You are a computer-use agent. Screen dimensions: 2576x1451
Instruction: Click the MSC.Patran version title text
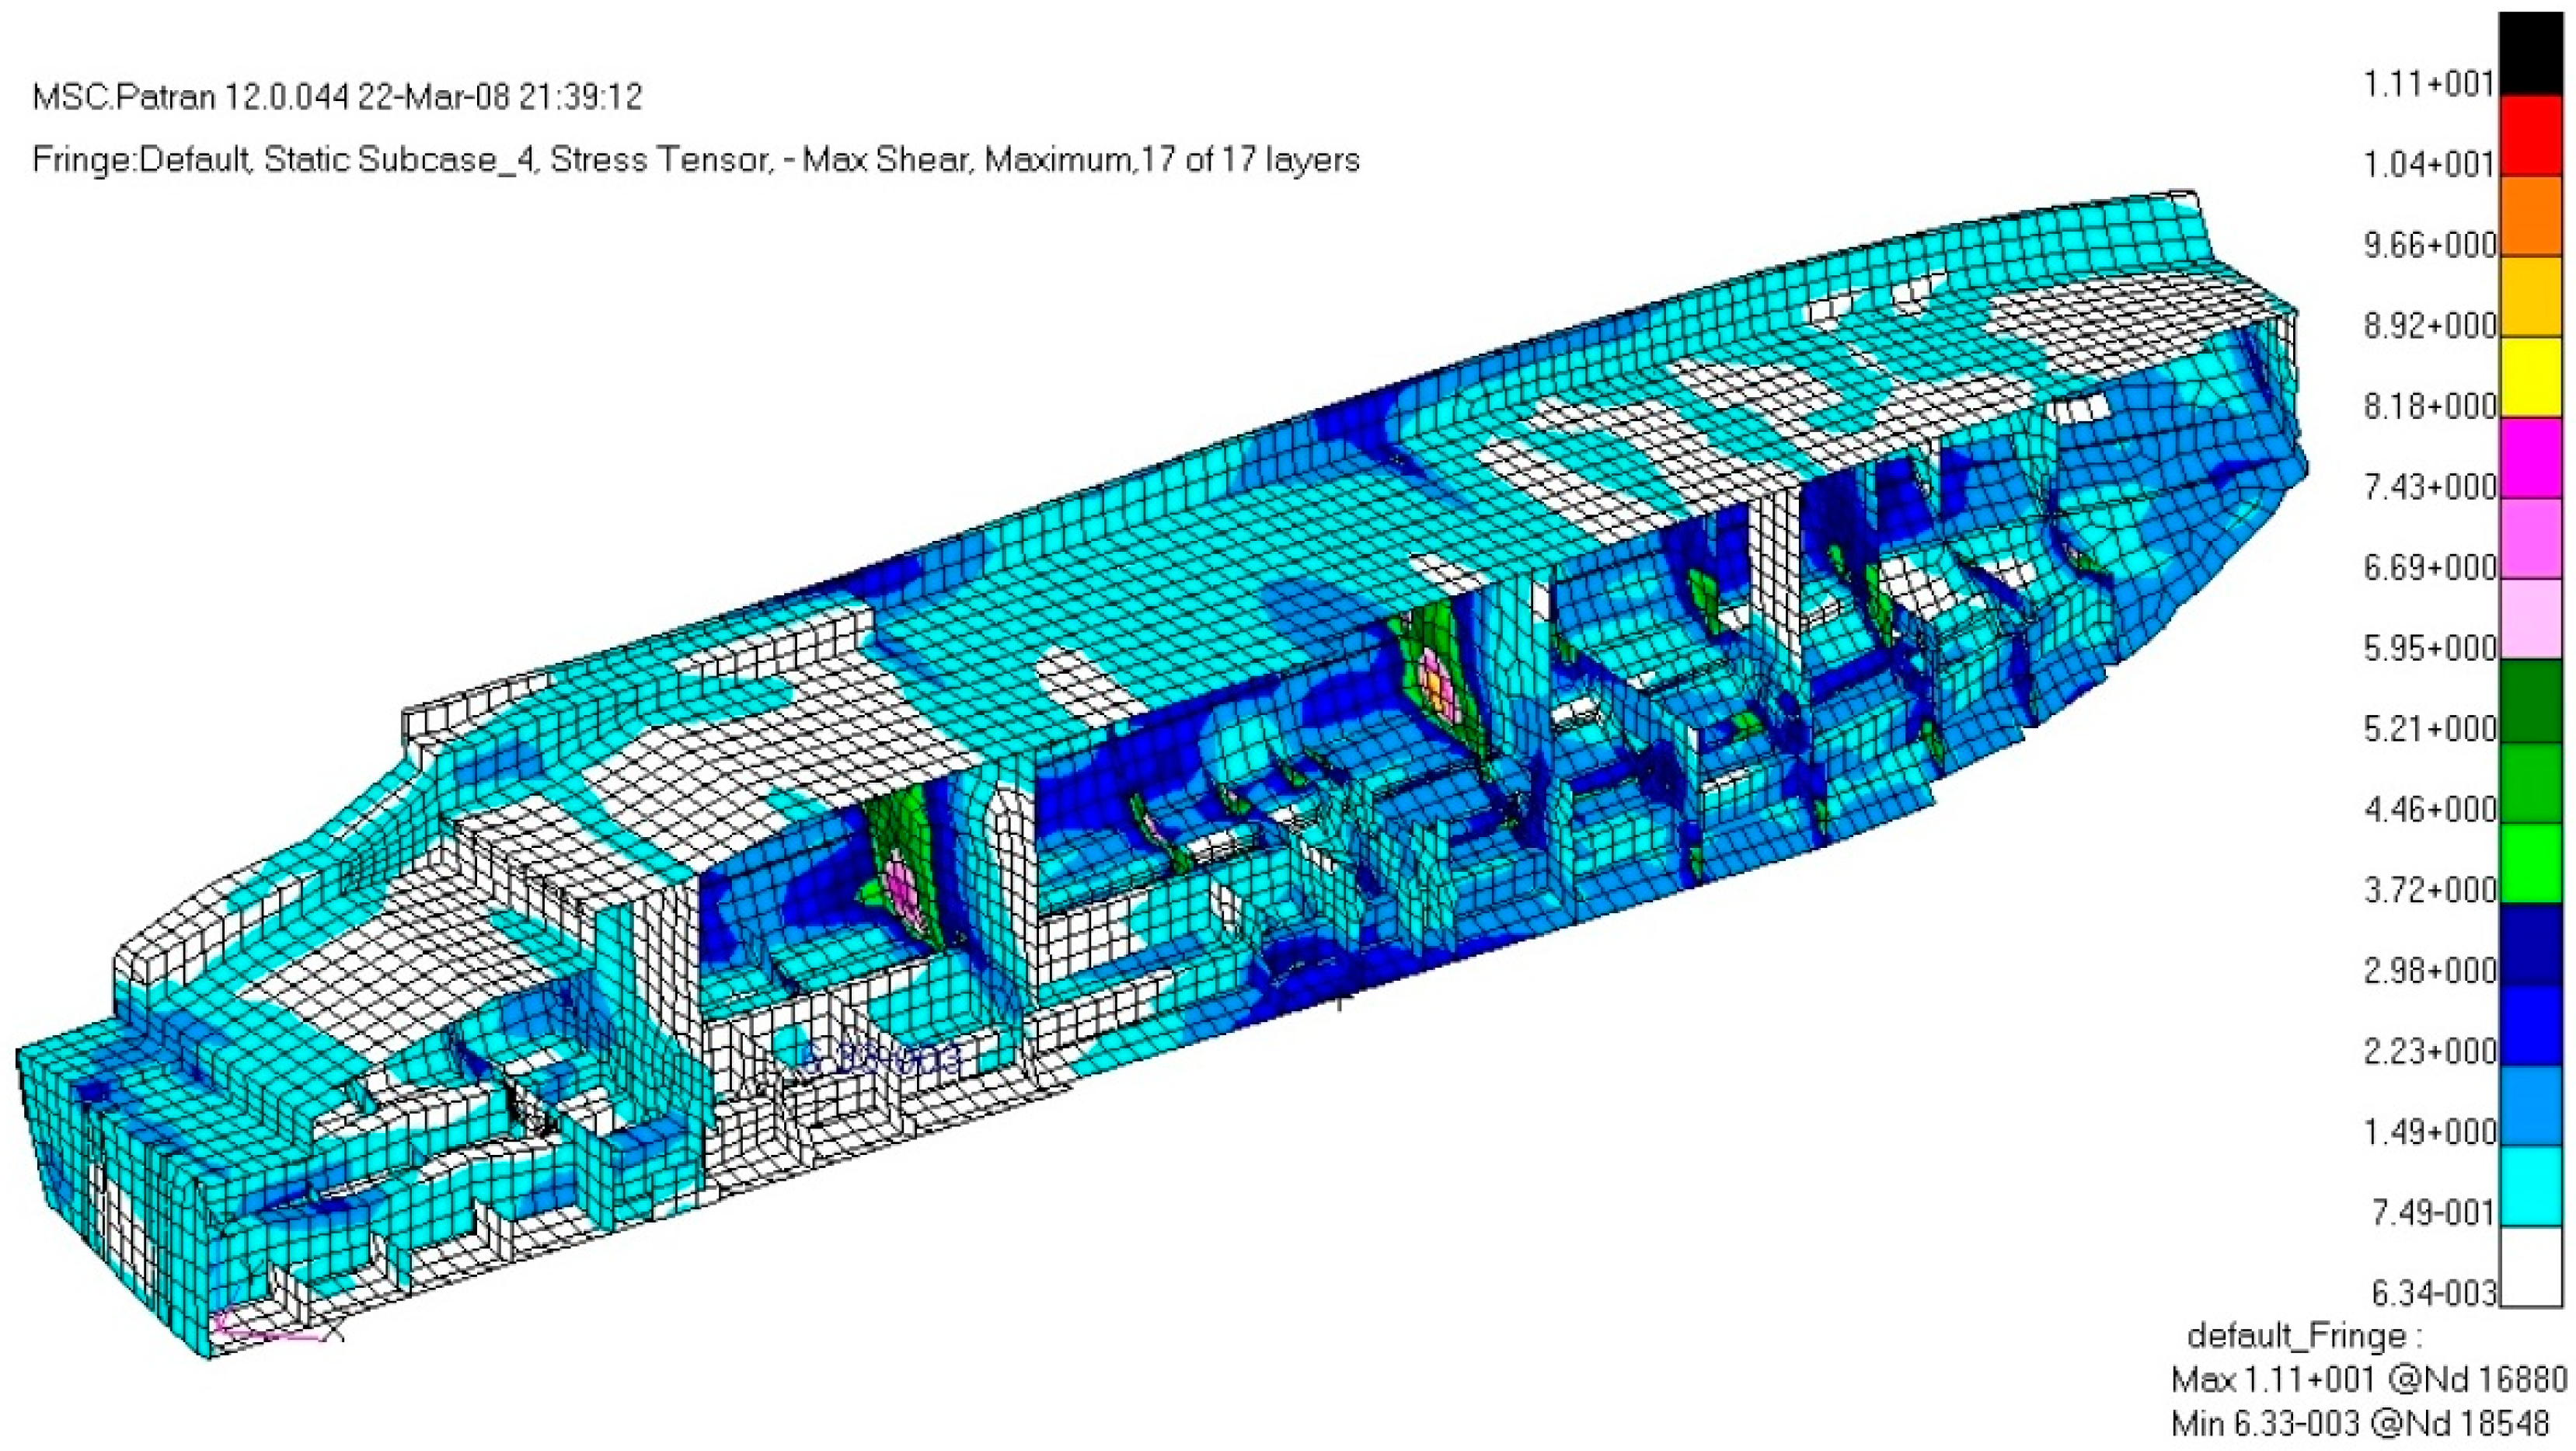pyautogui.click(x=337, y=97)
